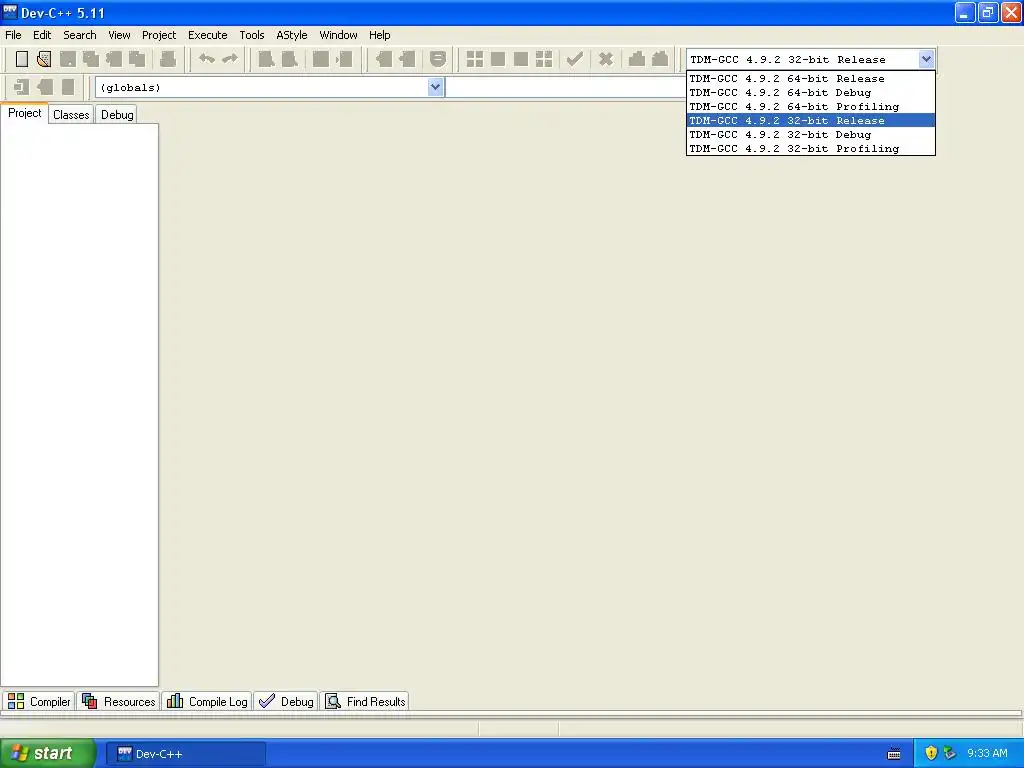Click the 9:33 AM system clock
This screenshot has height=768, width=1024.
pyautogui.click(x=987, y=753)
